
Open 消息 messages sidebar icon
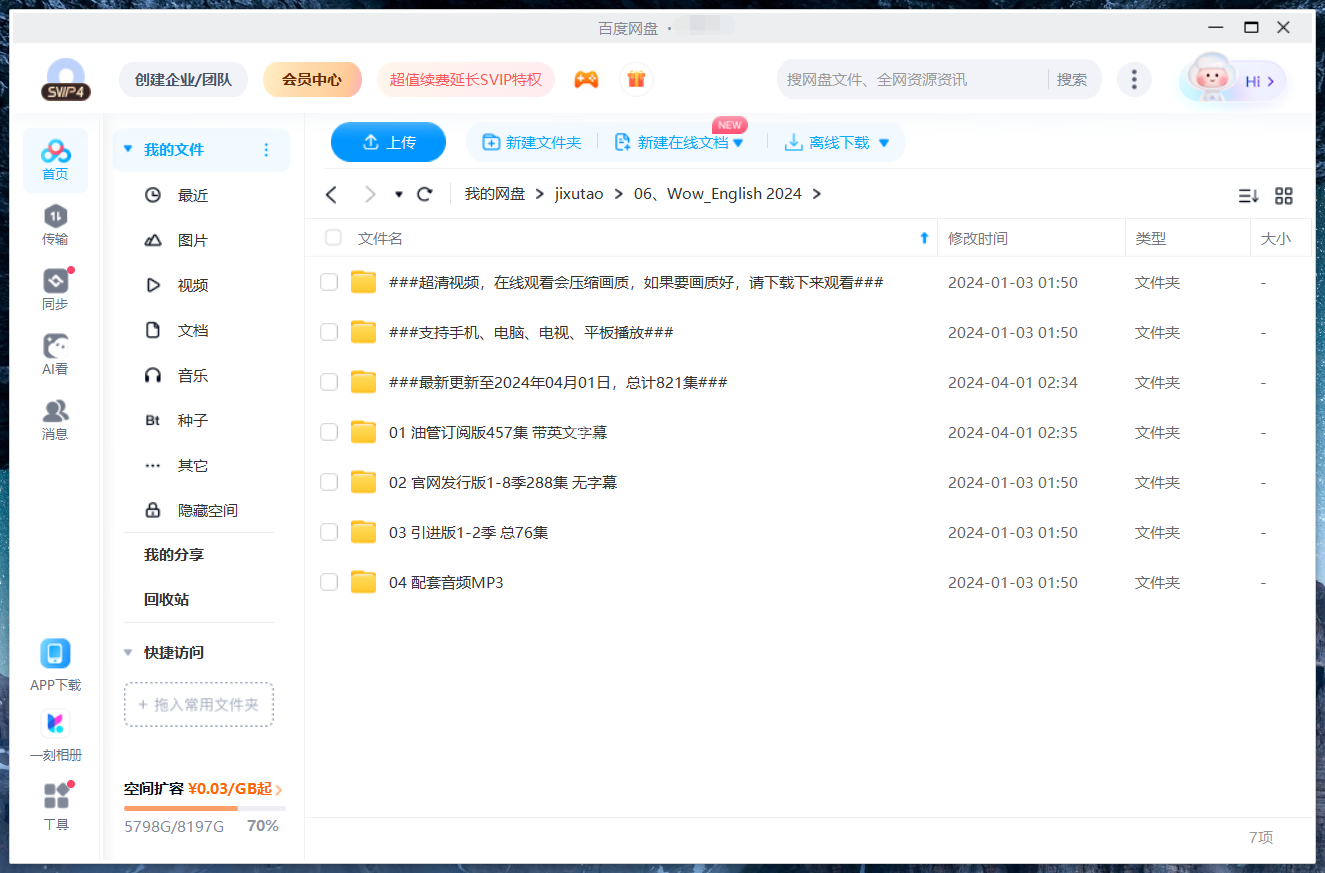point(55,420)
